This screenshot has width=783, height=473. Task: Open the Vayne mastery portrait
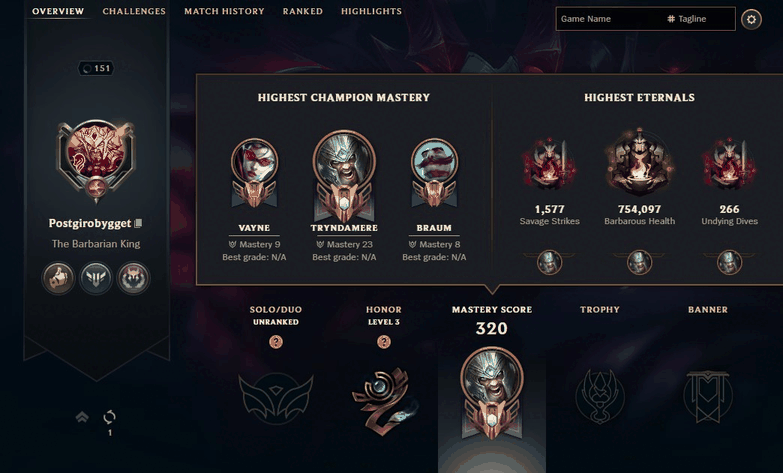(x=254, y=173)
